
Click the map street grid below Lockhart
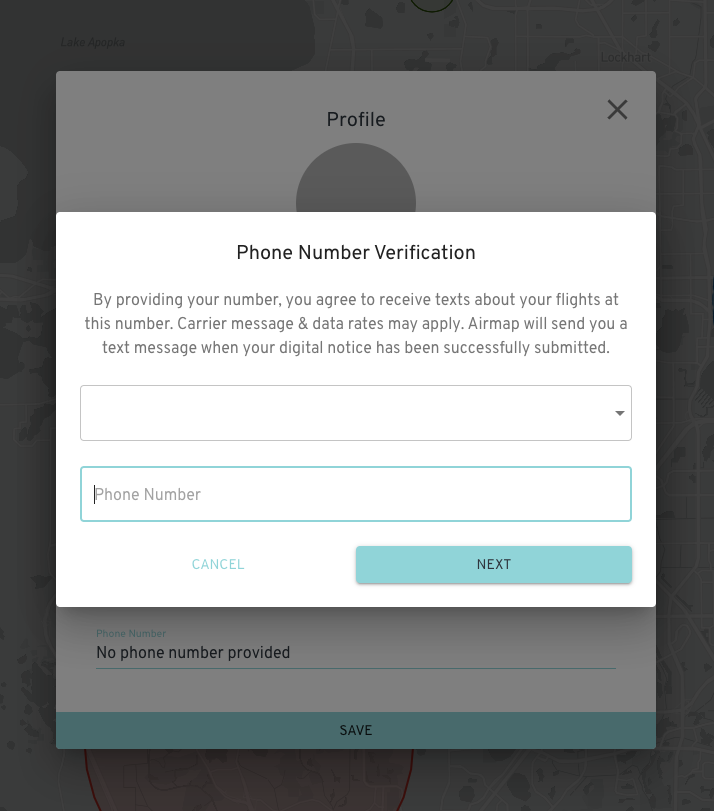685,150
